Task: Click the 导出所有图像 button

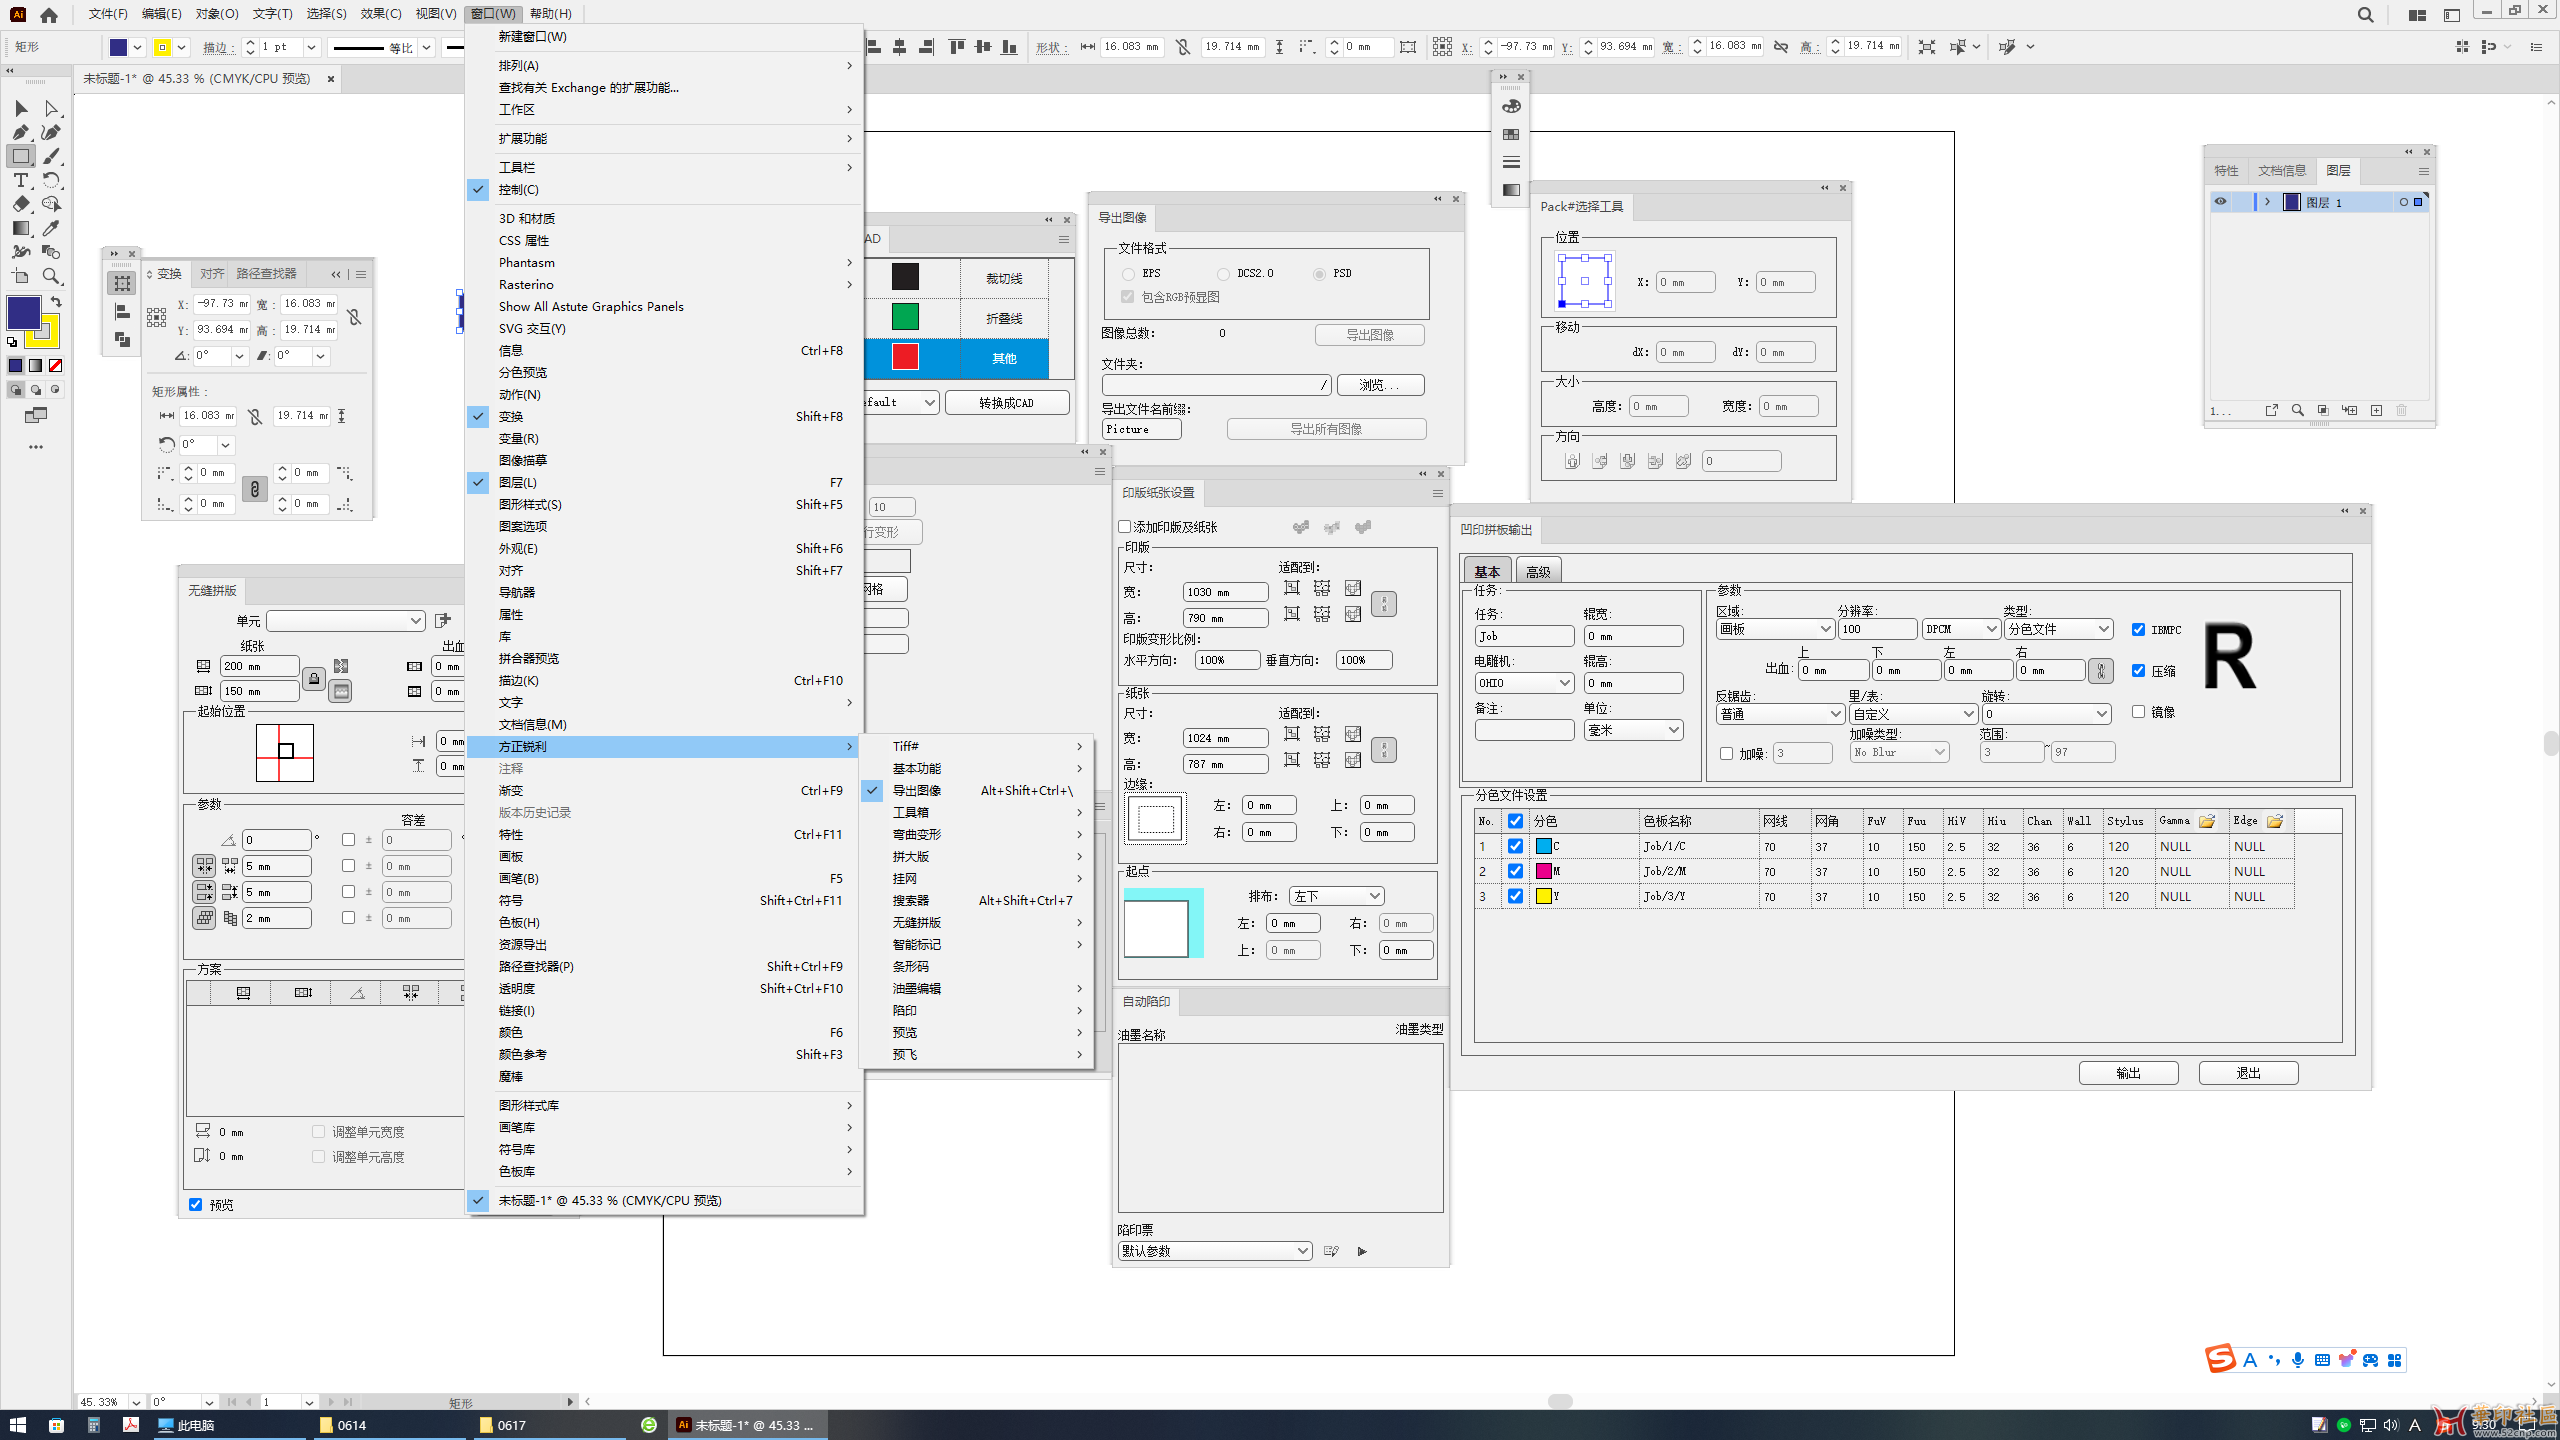Action: (1326, 429)
